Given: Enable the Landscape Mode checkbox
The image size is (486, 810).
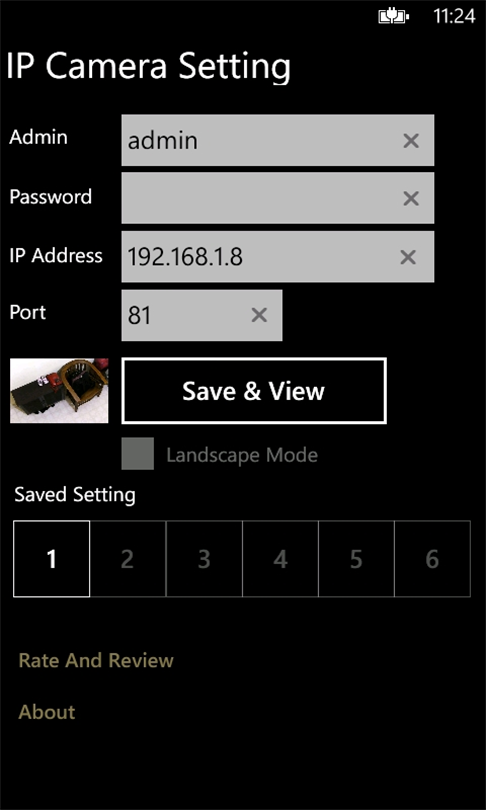Looking at the screenshot, I should (x=137, y=454).
